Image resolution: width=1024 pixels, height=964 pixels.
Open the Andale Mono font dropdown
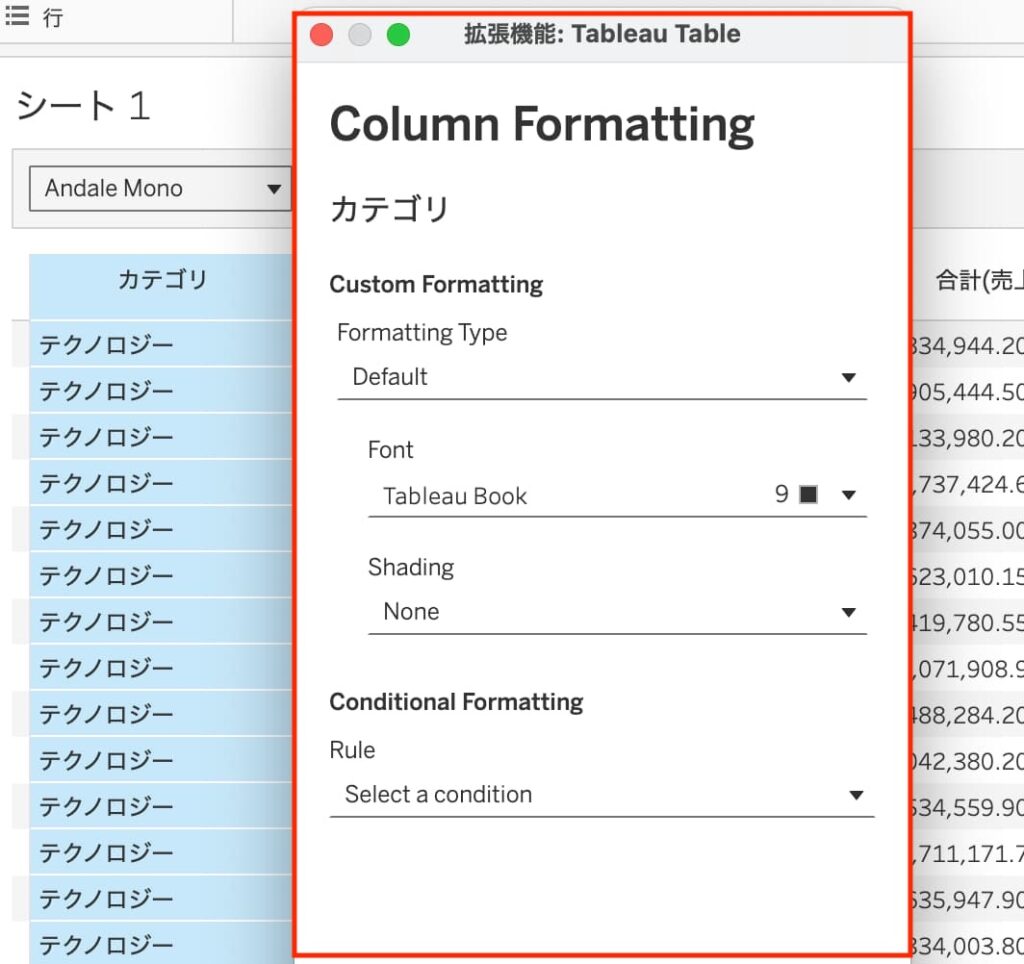(x=160, y=189)
